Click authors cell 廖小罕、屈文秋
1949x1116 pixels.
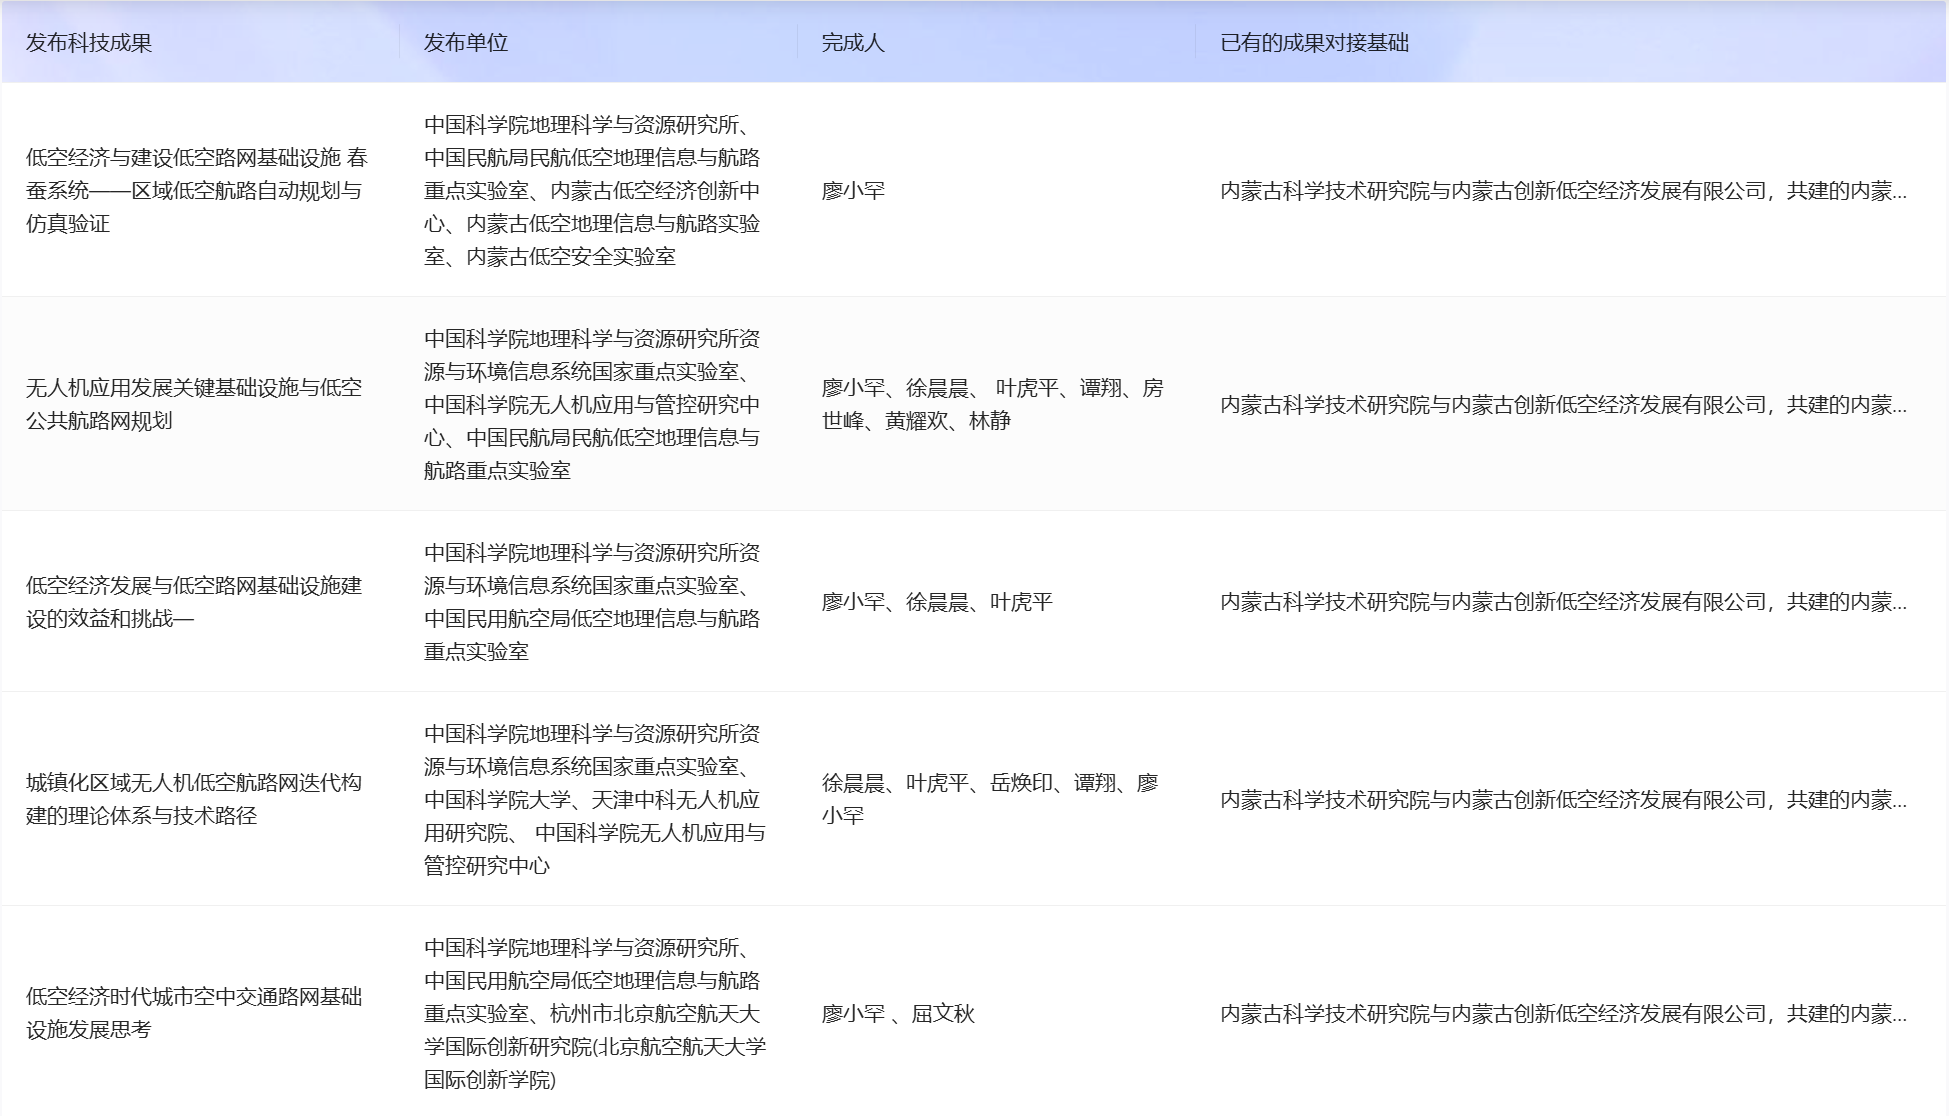[x=898, y=1014]
